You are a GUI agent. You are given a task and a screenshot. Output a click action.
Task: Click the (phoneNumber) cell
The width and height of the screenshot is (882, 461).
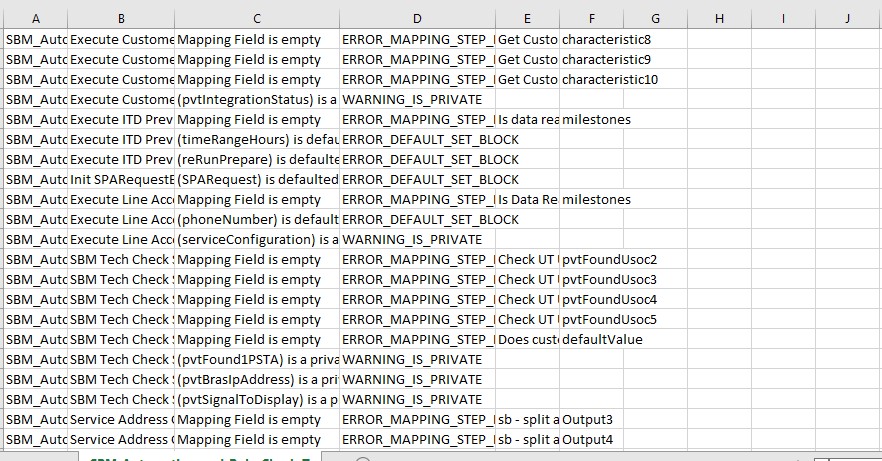coord(257,220)
